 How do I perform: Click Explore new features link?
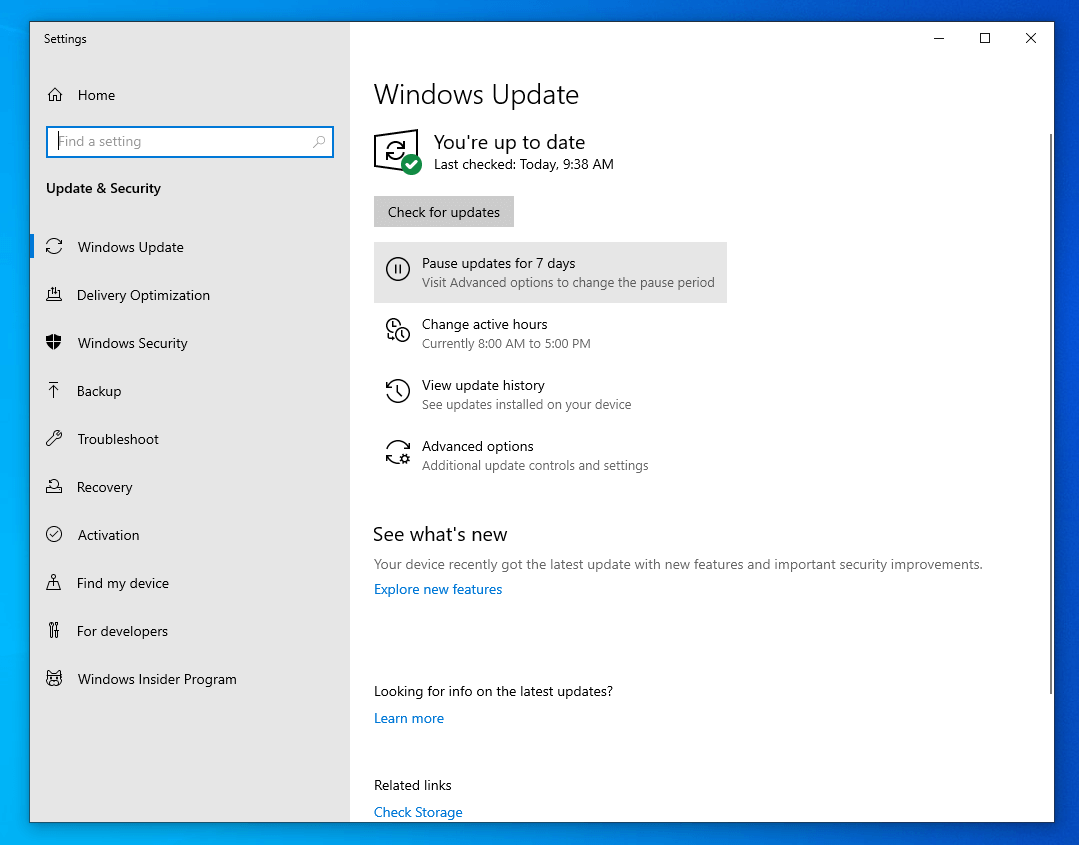coord(438,589)
